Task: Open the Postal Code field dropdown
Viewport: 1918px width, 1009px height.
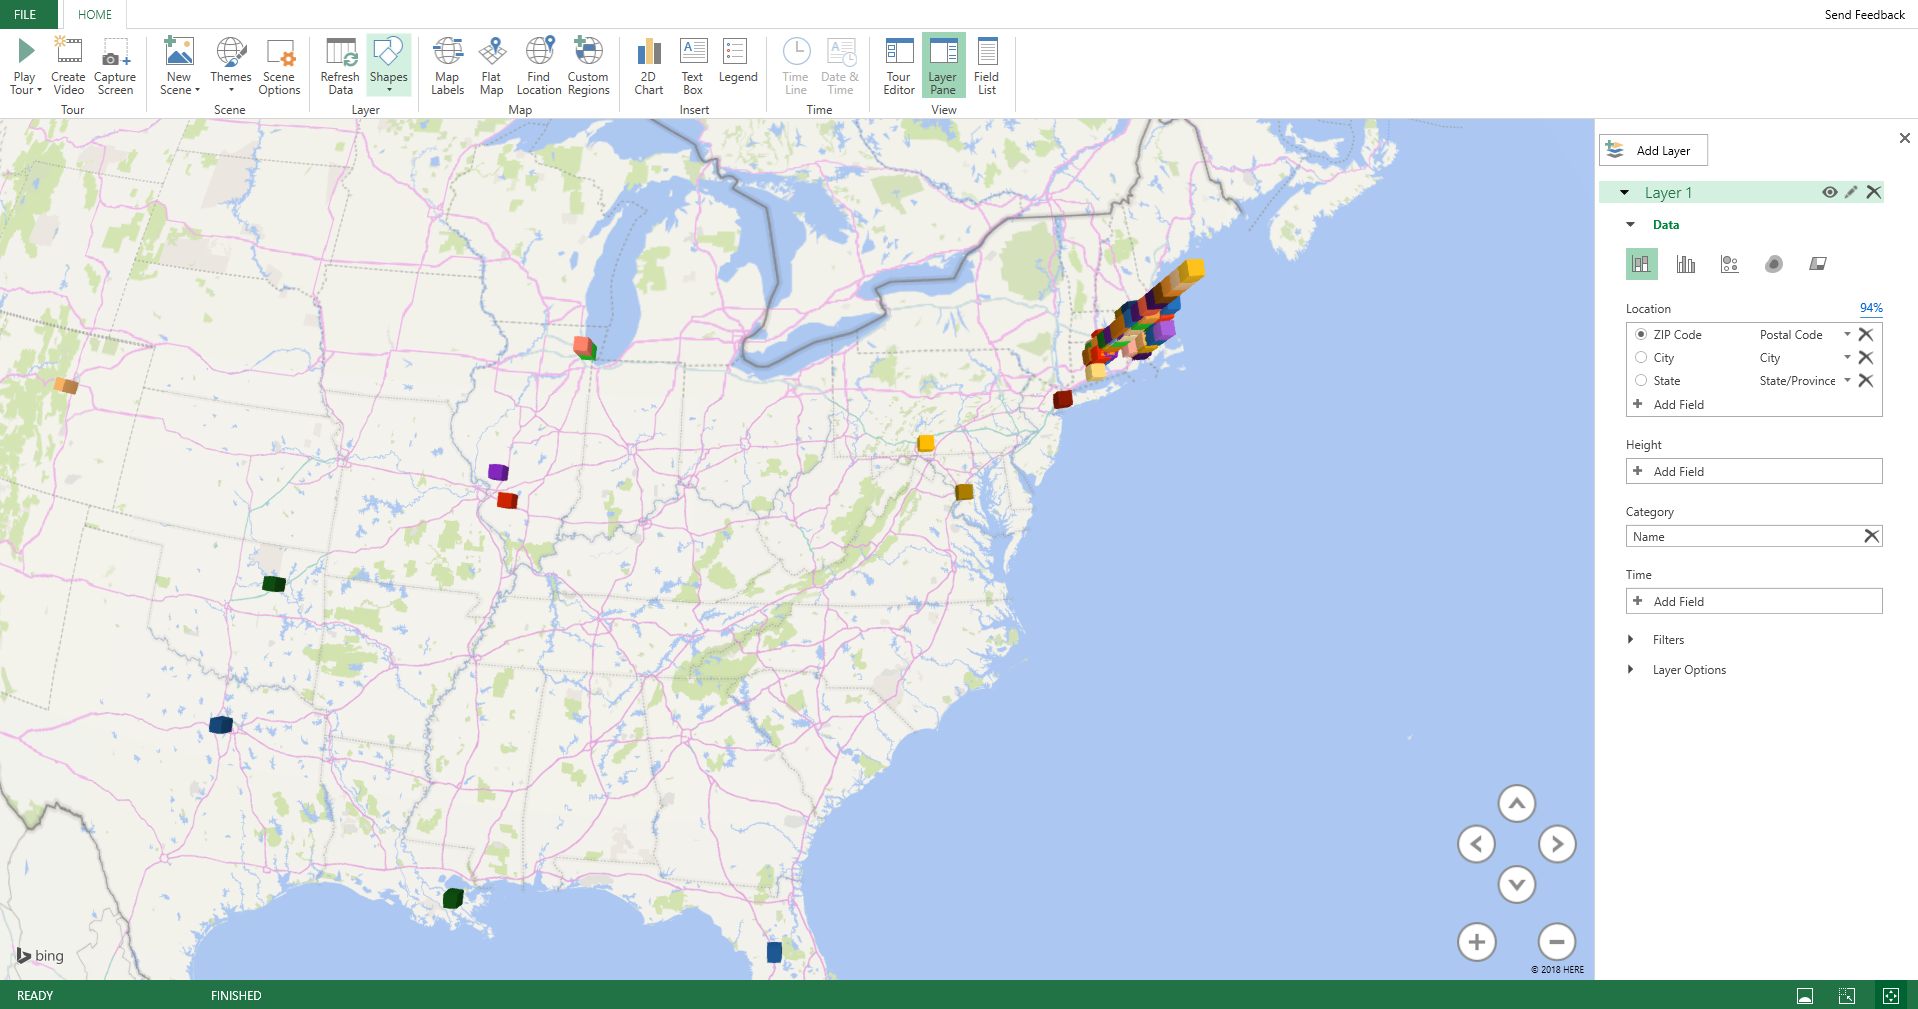Action: click(x=1846, y=334)
